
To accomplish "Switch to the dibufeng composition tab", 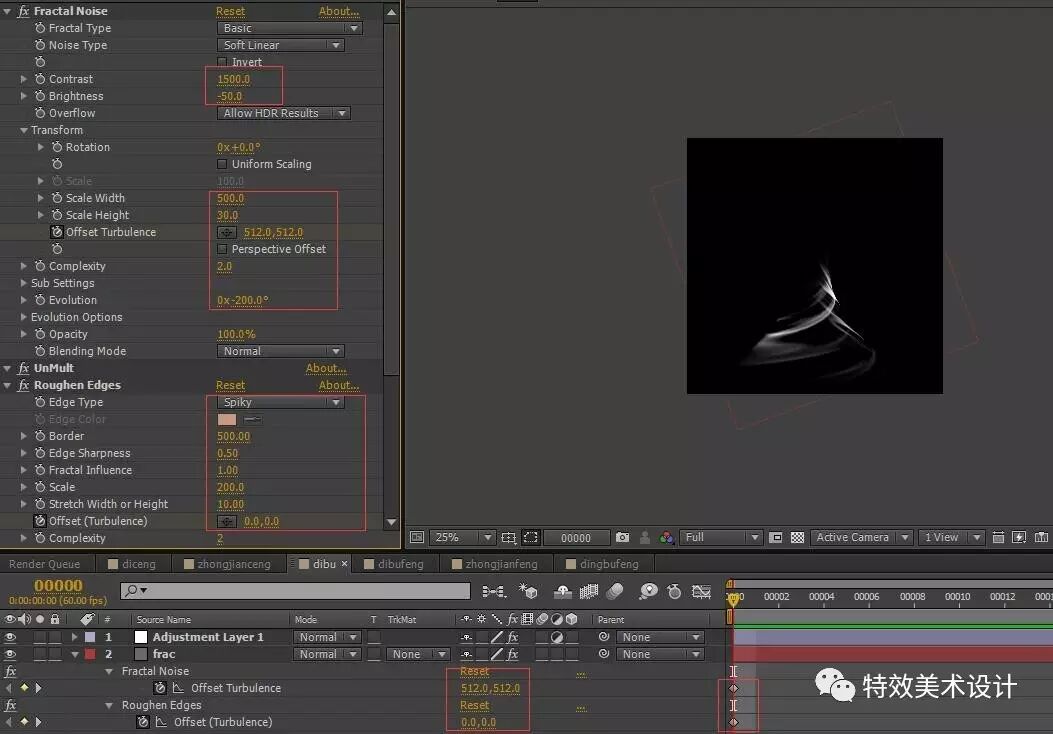I will 394,564.
